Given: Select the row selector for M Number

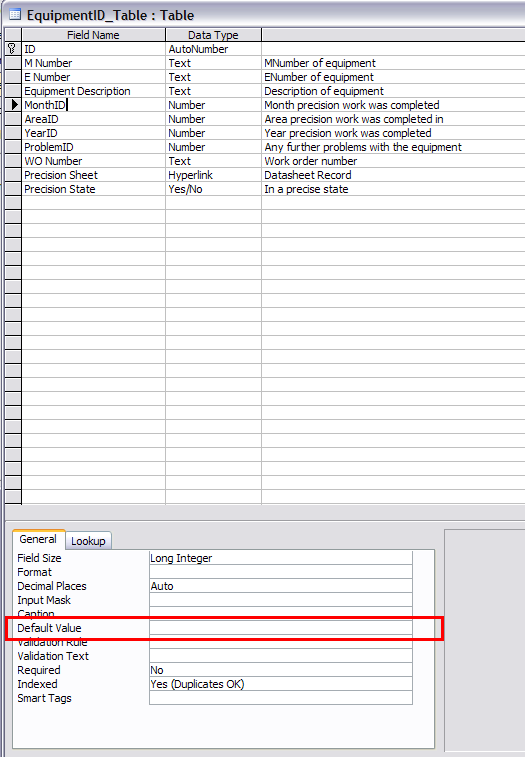Looking at the screenshot, I should coord(13,63).
